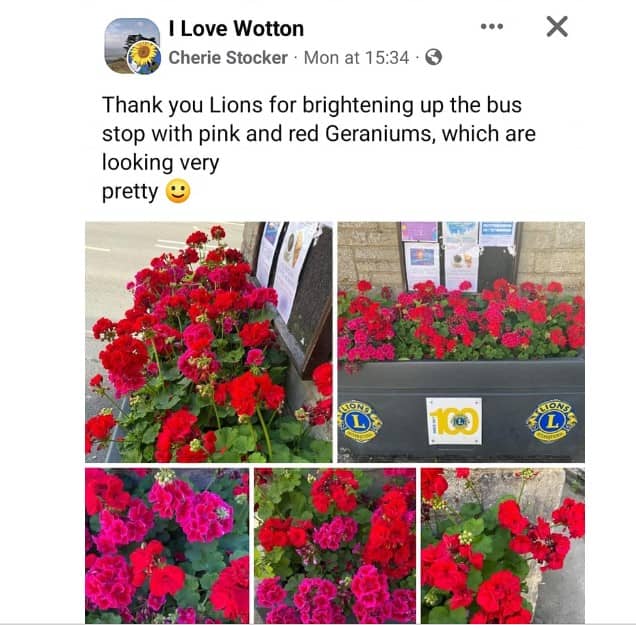
Task: Open Cherie Stocker's profile link
Action: [228, 58]
